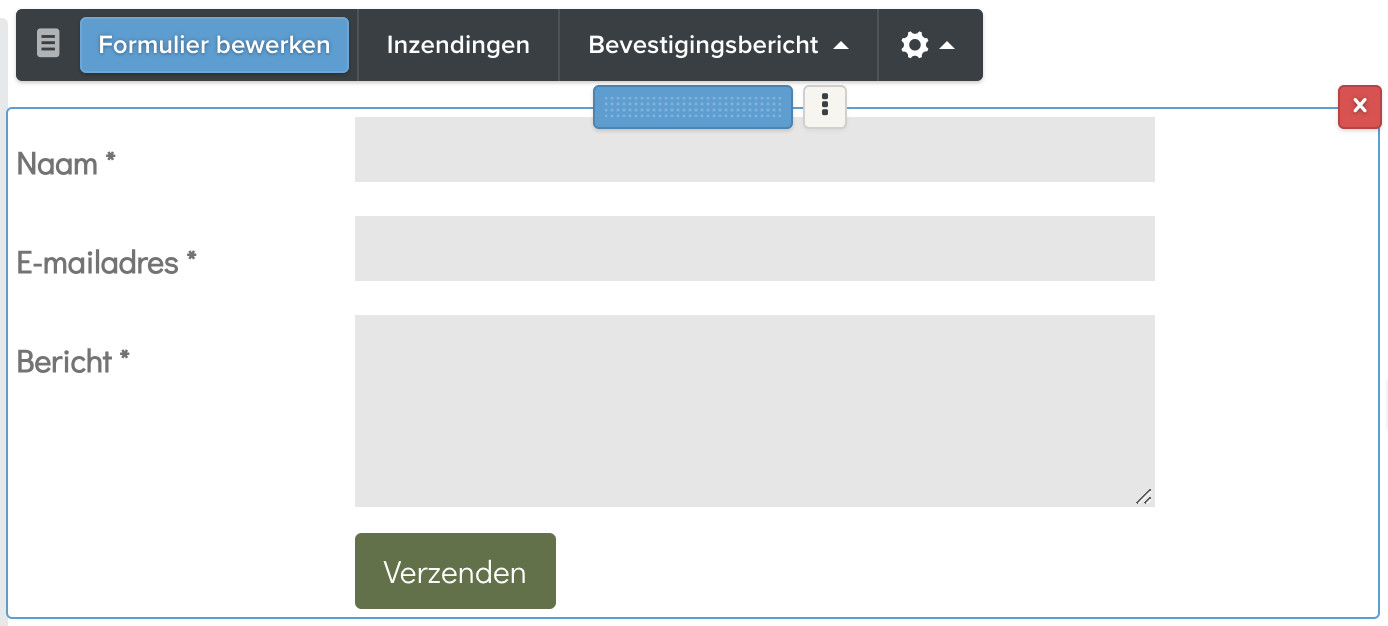Place cursor in the Bericht textarea
The width and height of the screenshot is (1388, 626).
(x=754, y=410)
